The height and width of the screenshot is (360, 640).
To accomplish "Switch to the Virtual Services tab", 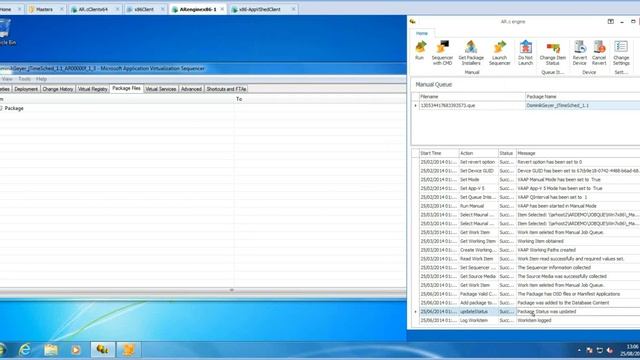I will [161, 89].
